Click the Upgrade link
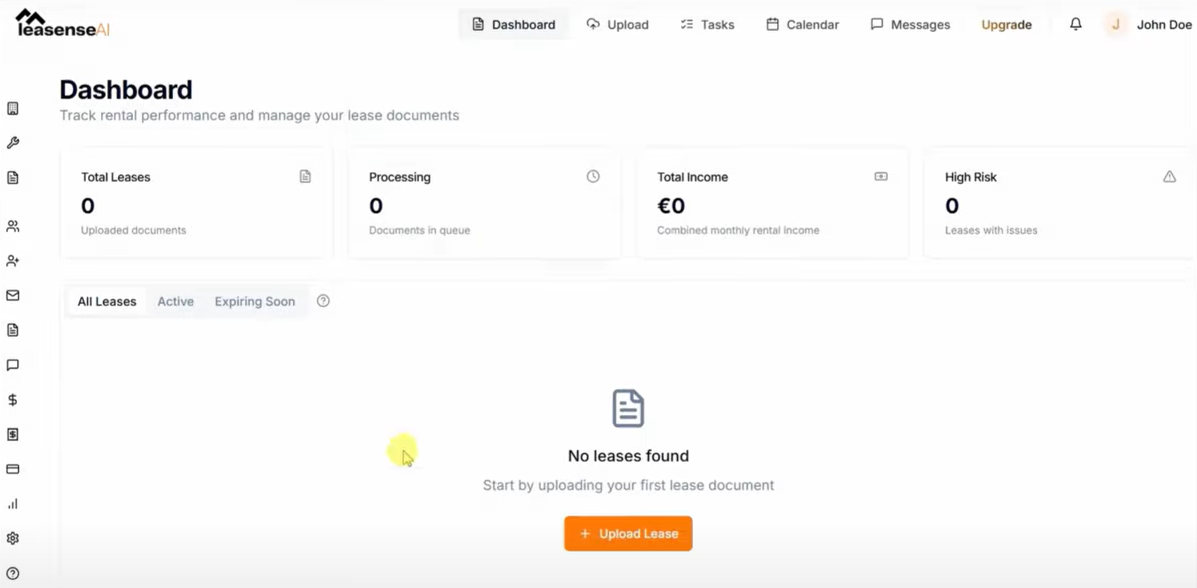This screenshot has height=588, width=1197. click(1006, 24)
